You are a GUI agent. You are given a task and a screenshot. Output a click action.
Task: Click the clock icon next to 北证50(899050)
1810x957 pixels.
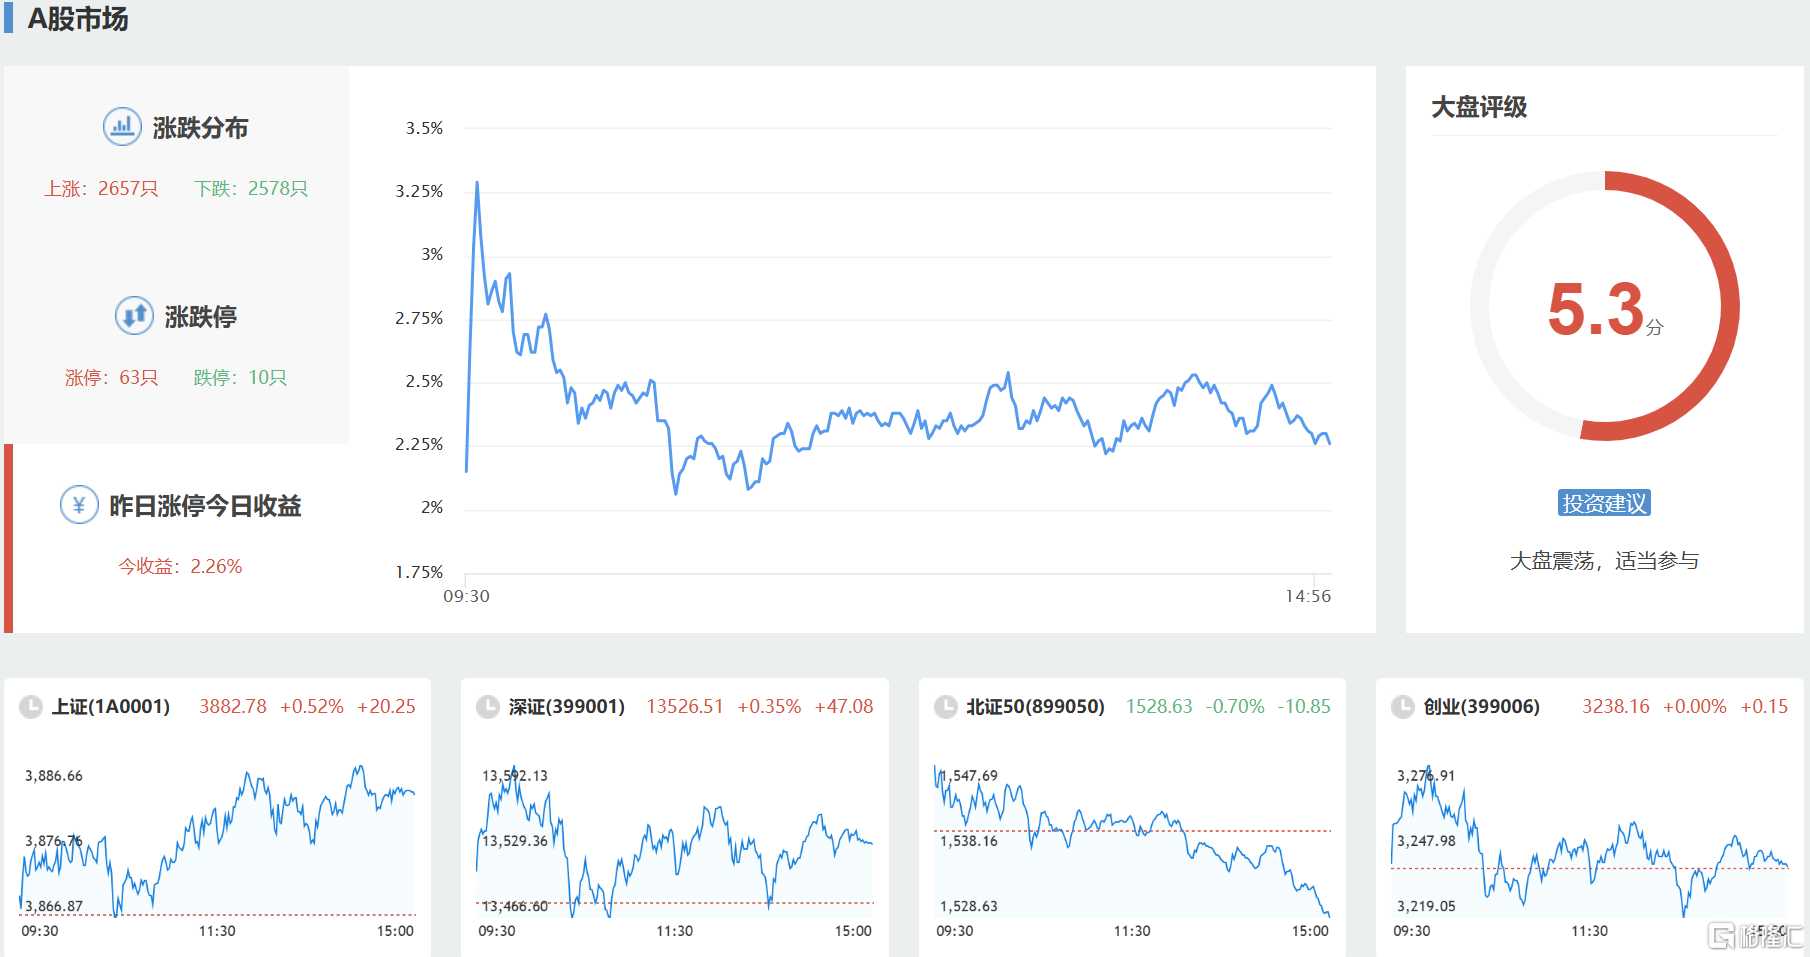pos(946,707)
